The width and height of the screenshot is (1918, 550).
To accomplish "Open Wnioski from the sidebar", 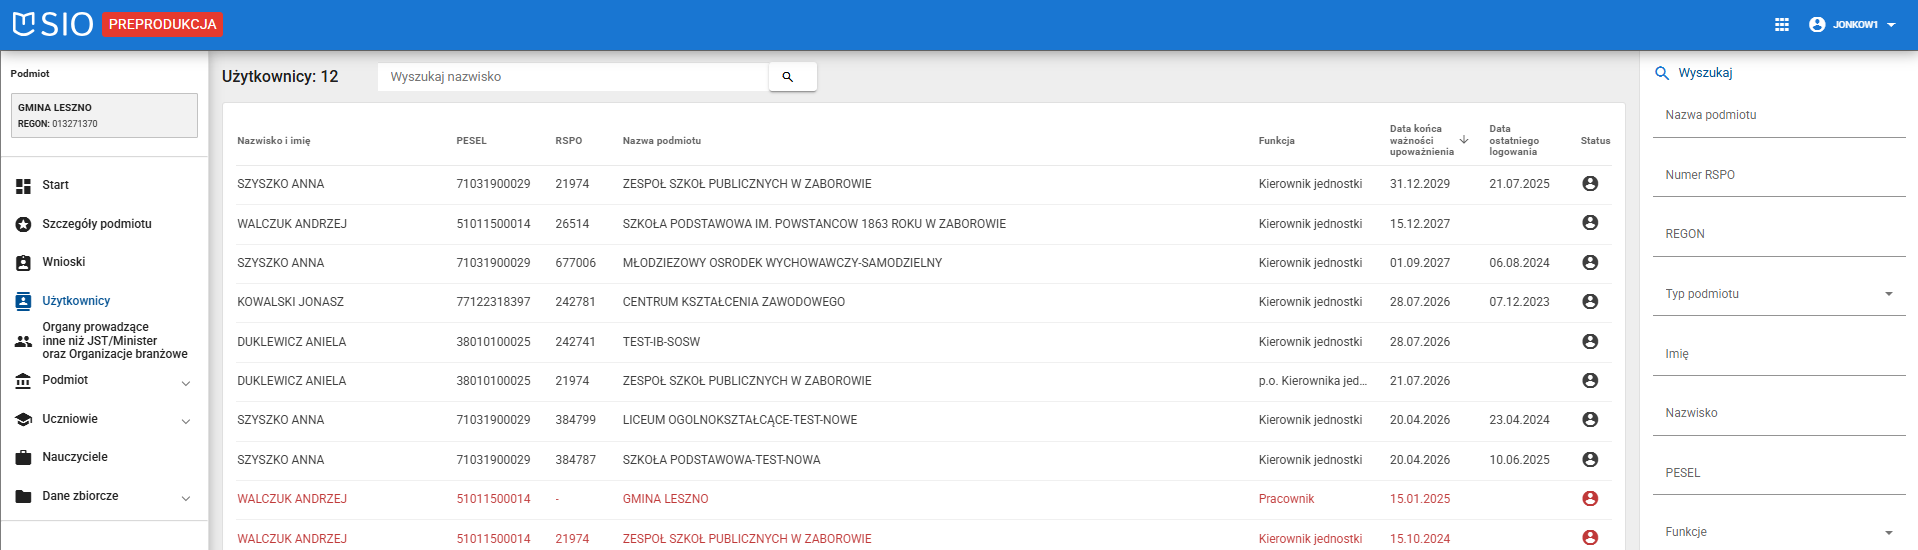I will 63,262.
